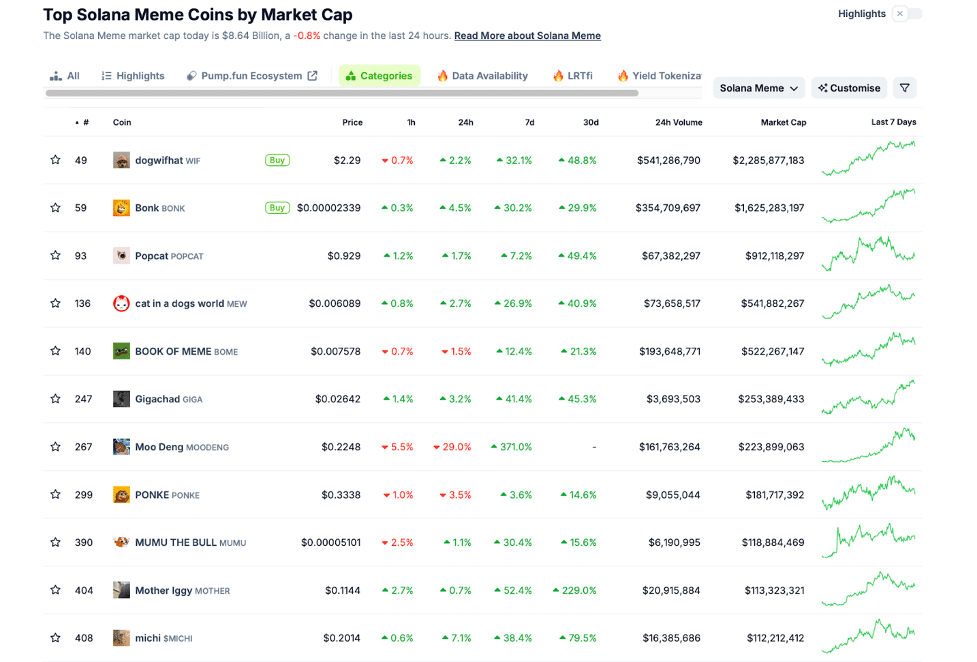Viewport: 977px width, 662px height.
Task: Click Mother Iggy 30d value 229.0%
Action: (574, 590)
